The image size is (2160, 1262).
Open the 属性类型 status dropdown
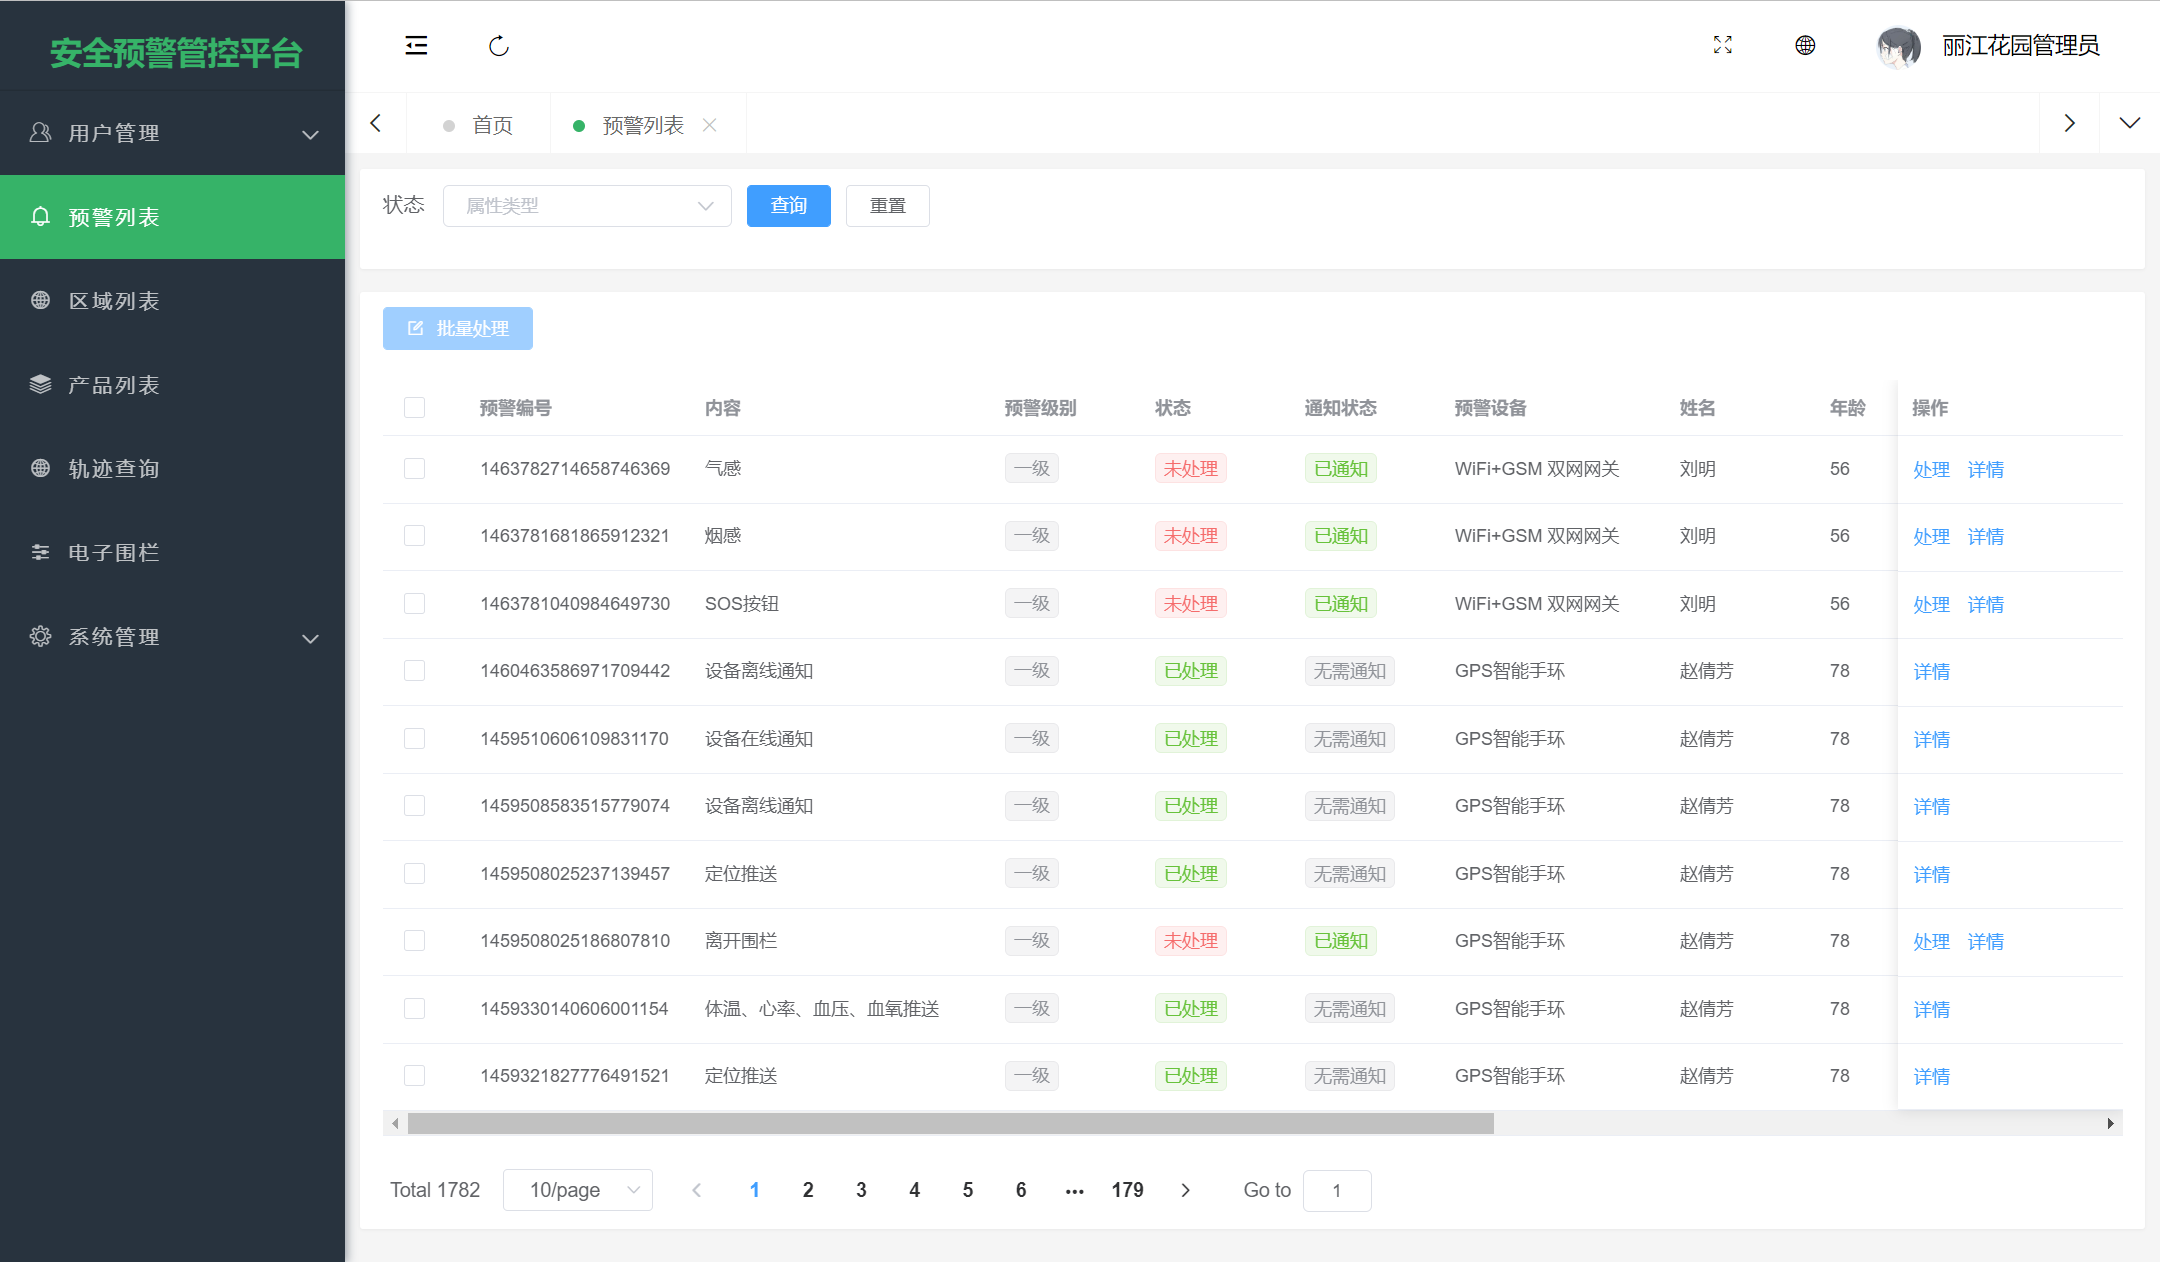pos(587,205)
